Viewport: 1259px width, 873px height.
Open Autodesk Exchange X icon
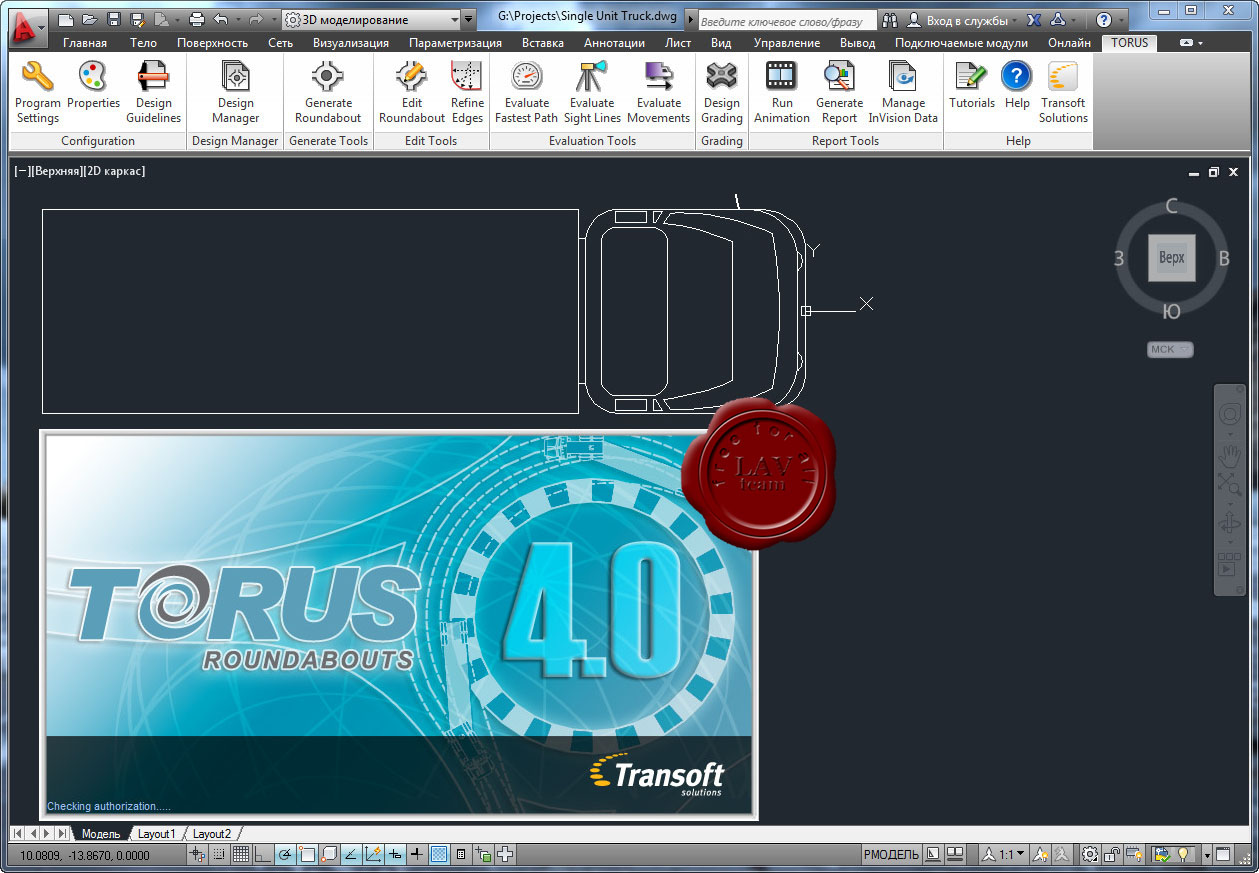[1034, 20]
